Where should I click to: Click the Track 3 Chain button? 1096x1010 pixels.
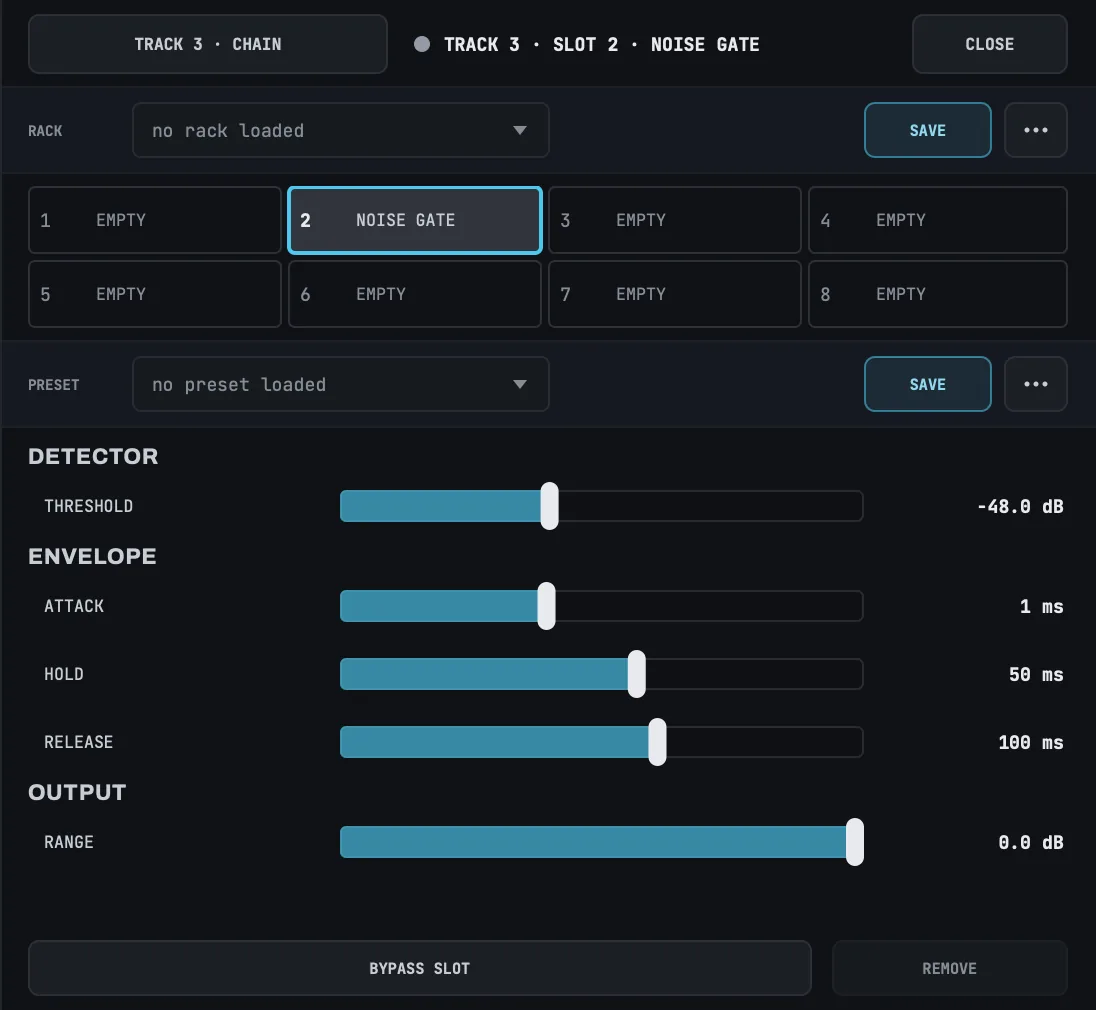tap(208, 44)
